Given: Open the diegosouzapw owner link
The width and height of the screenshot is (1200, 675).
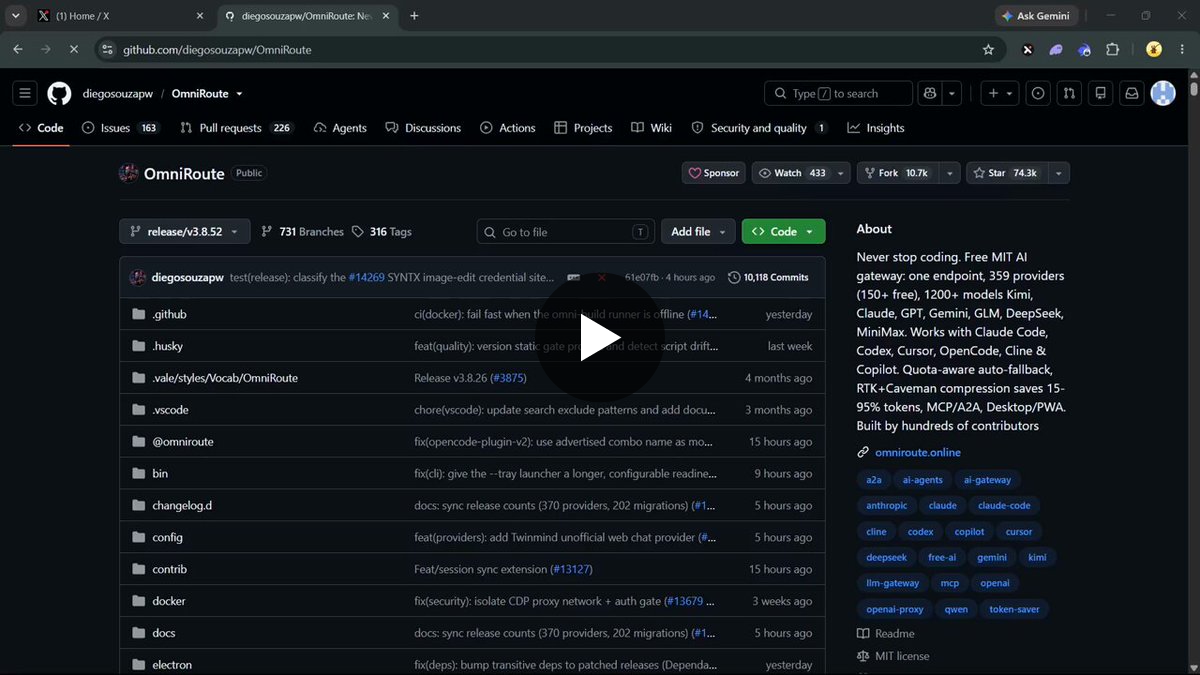Looking at the screenshot, I should (118, 94).
